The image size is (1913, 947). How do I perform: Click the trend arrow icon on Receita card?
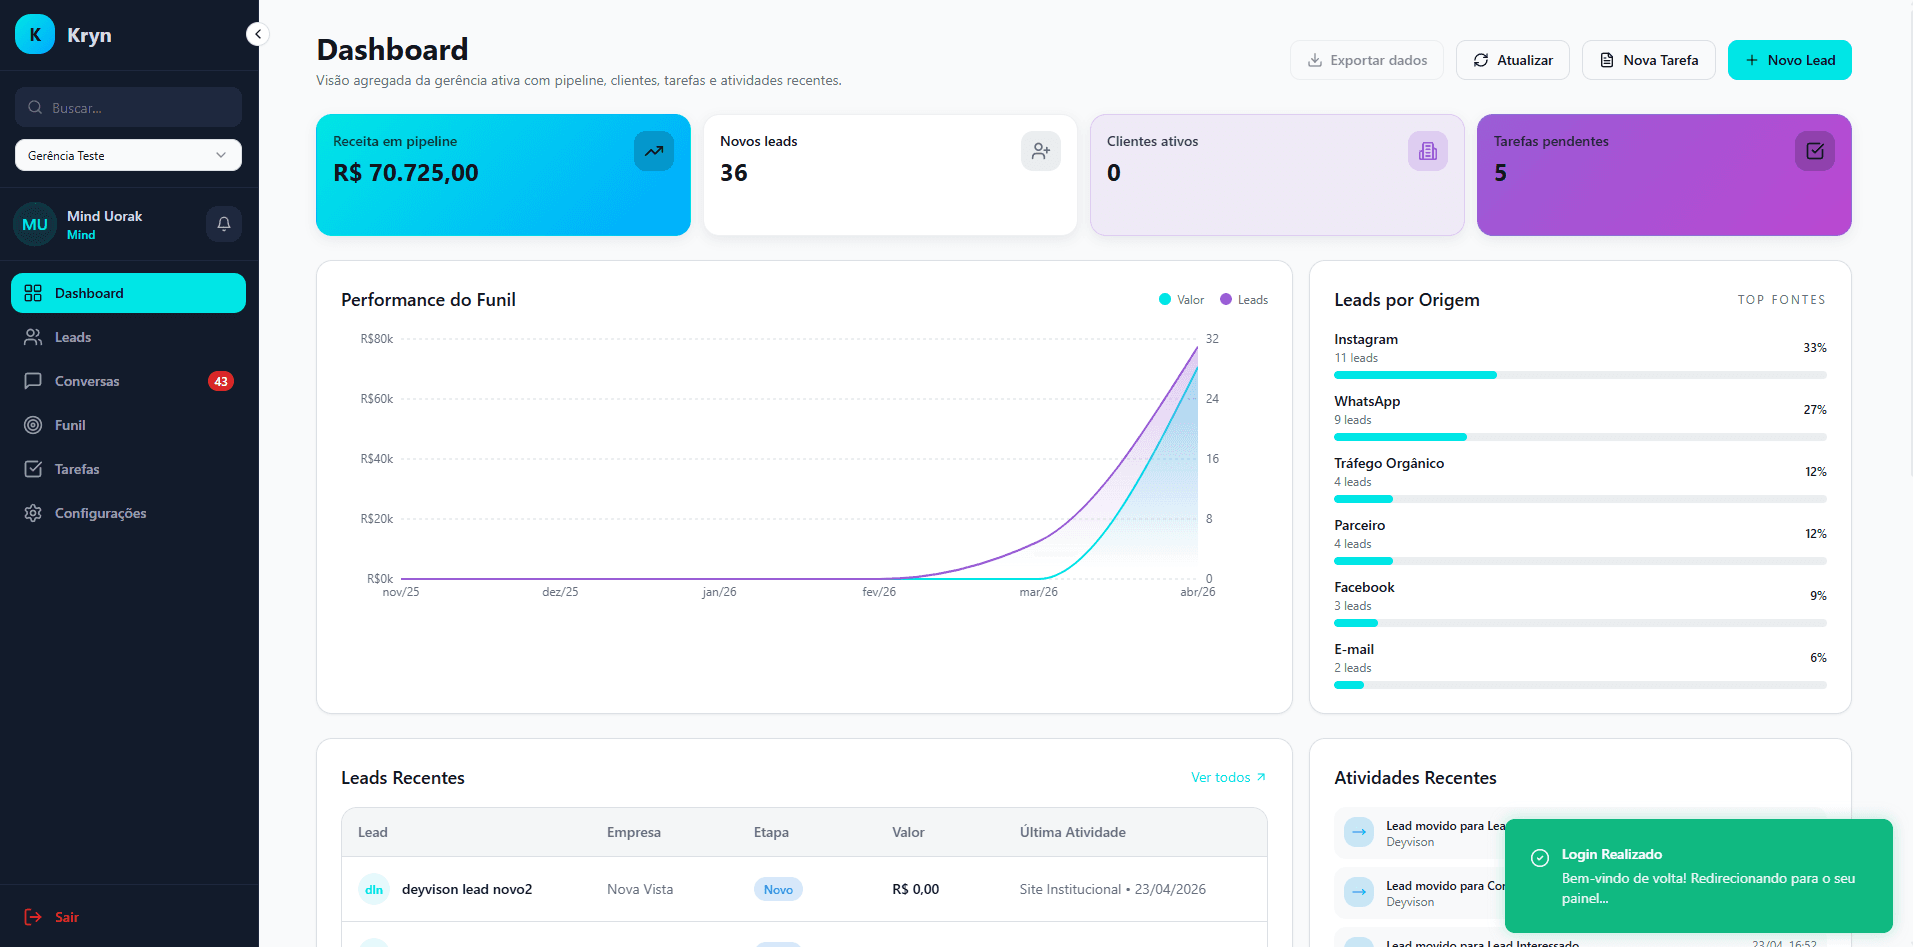[653, 151]
